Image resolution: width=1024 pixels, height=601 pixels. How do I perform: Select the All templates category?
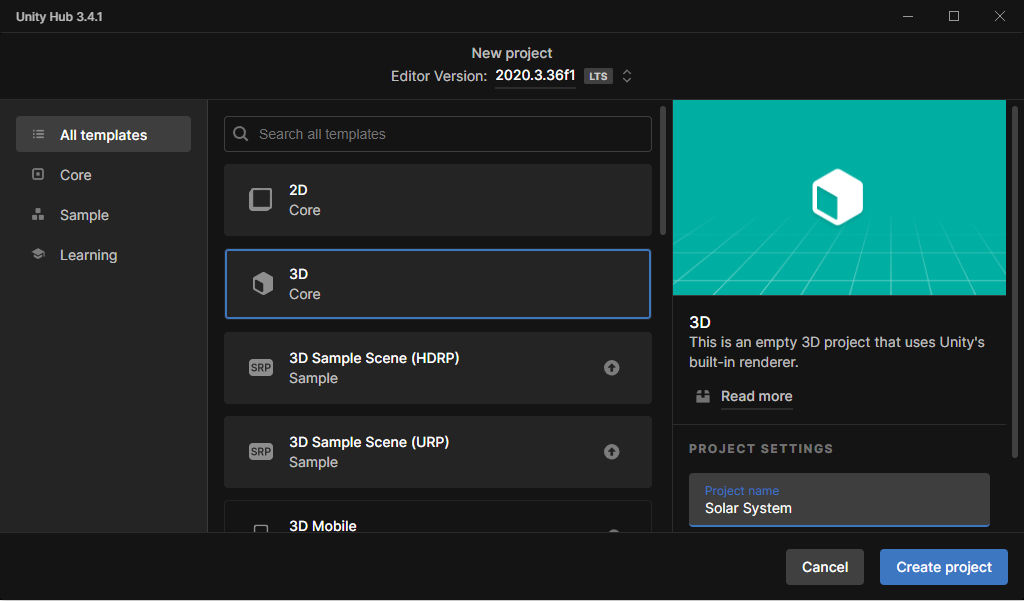tap(103, 135)
